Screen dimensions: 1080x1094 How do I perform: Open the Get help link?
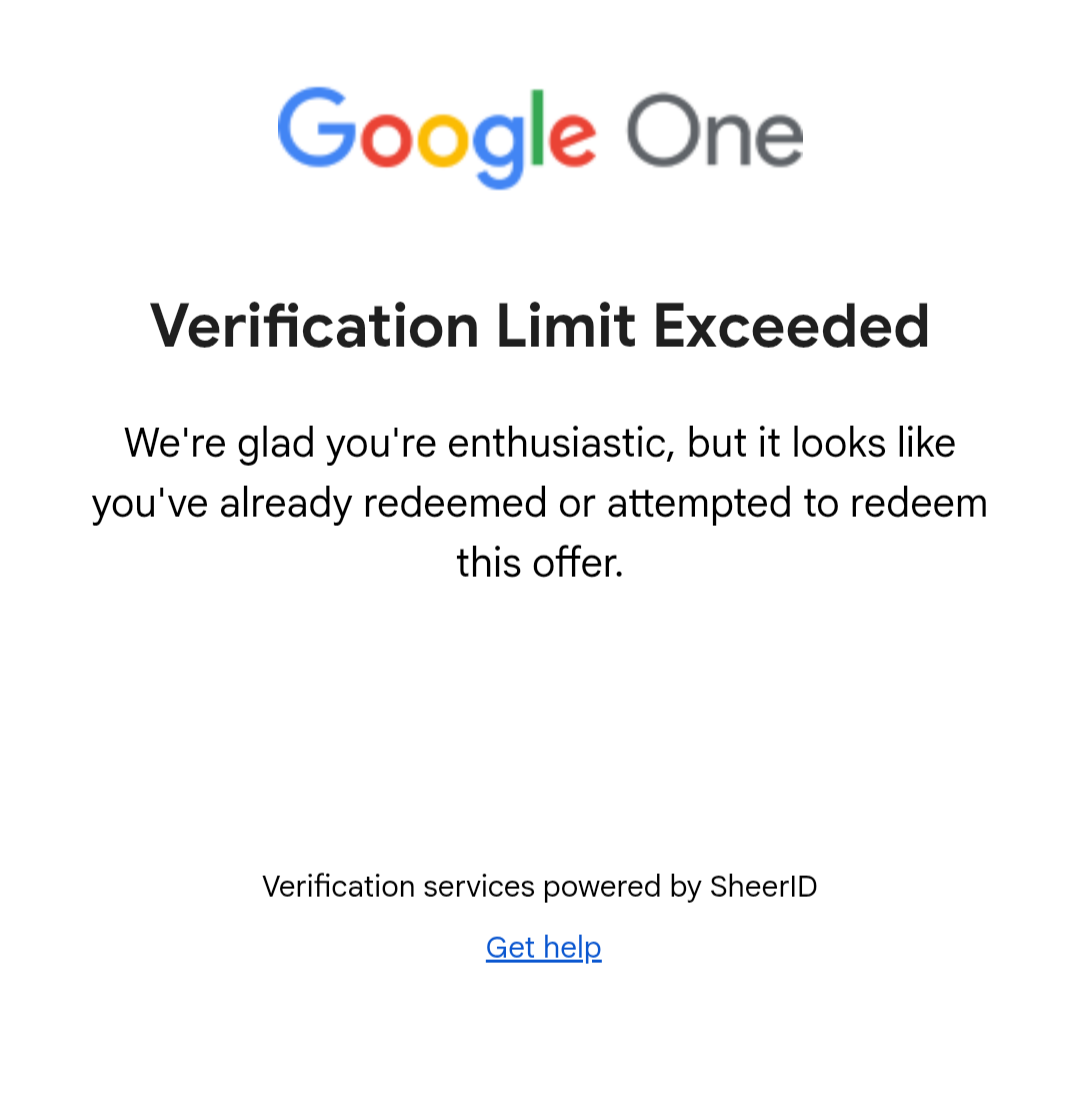(x=543, y=947)
